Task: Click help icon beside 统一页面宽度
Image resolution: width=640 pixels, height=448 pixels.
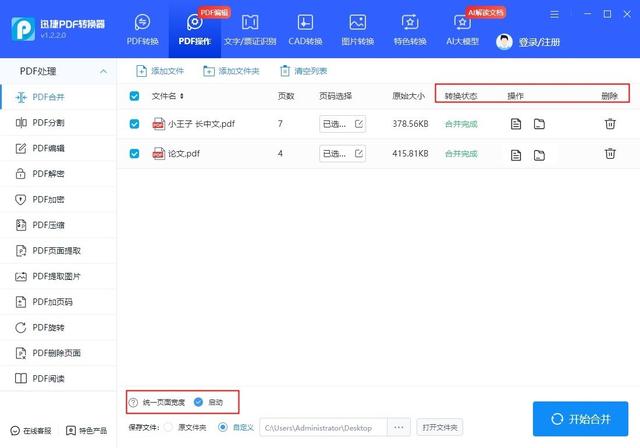Action: point(133,403)
